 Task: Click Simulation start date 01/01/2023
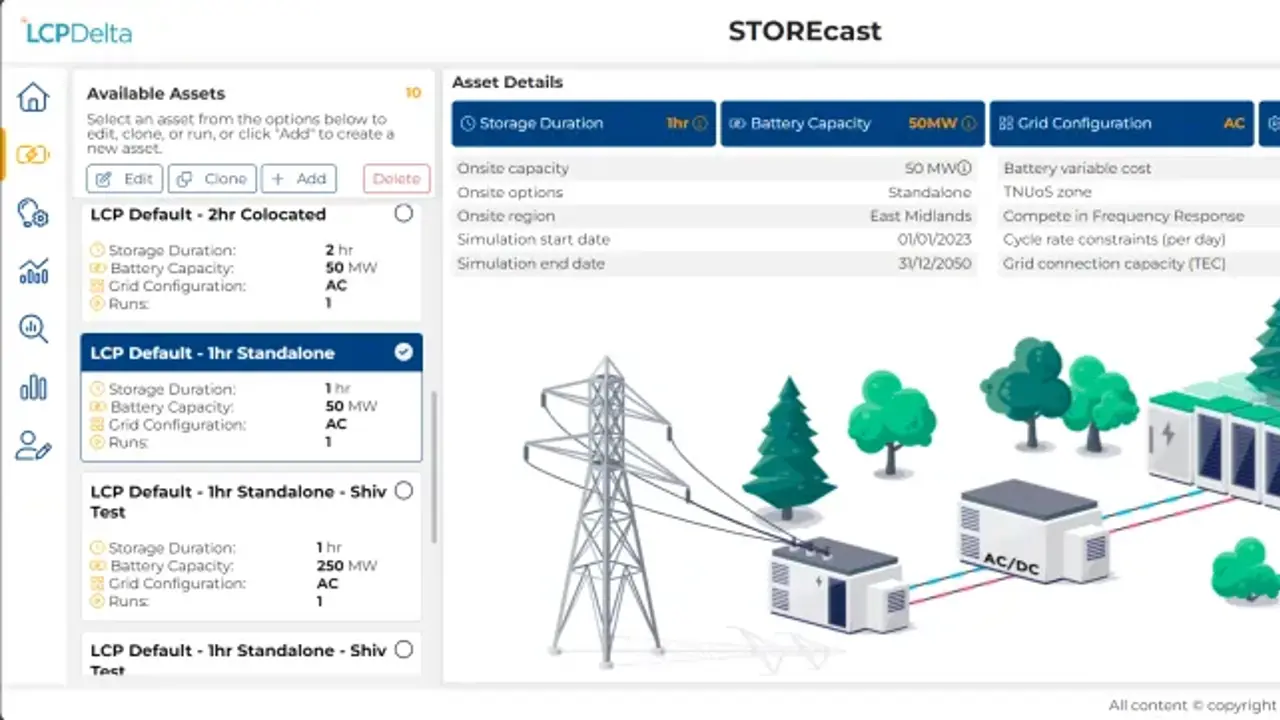pos(934,240)
